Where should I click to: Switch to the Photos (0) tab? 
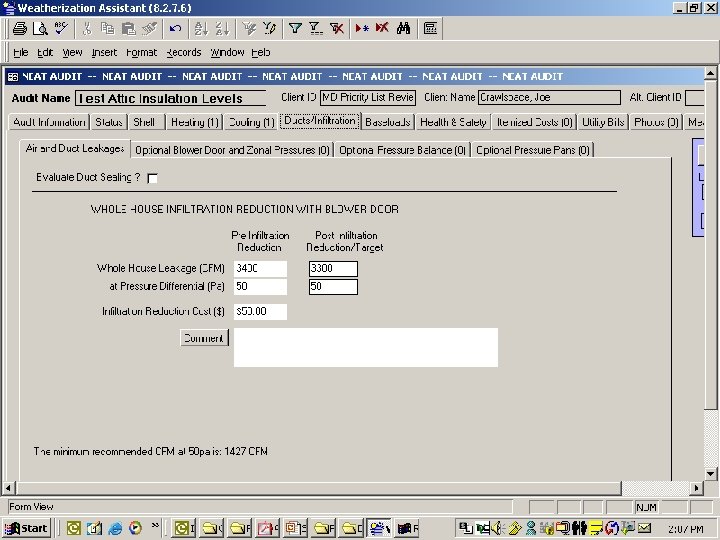[656, 122]
